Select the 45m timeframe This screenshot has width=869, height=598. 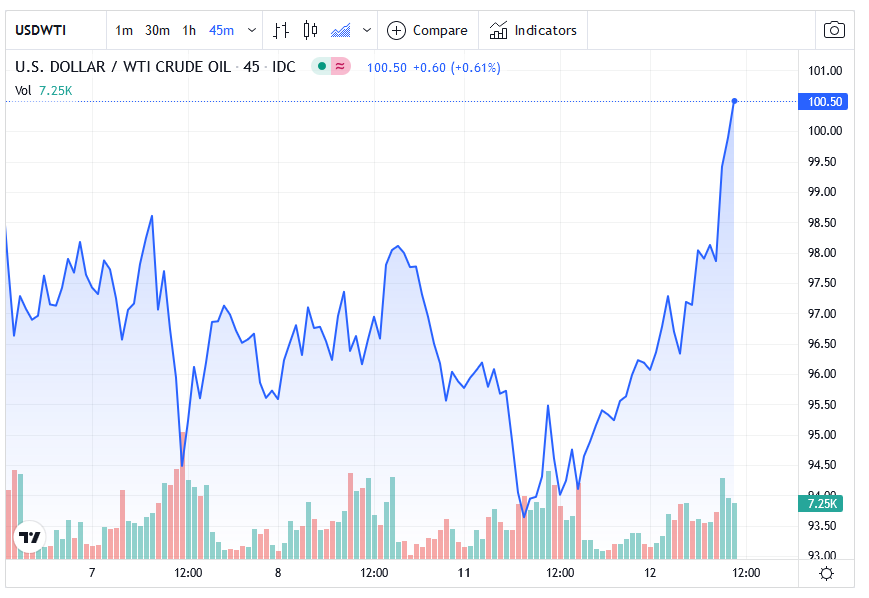click(221, 30)
